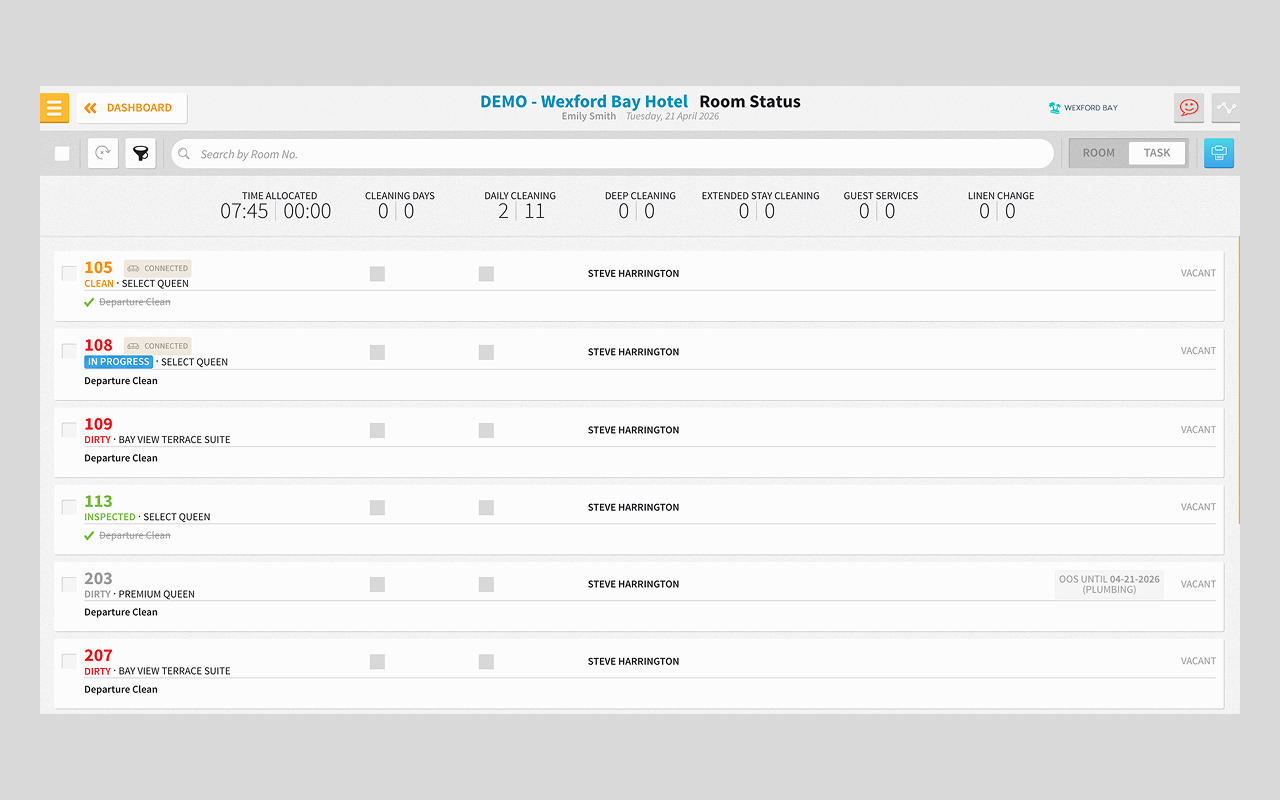
Task: Open room number 108
Action: (x=98, y=345)
